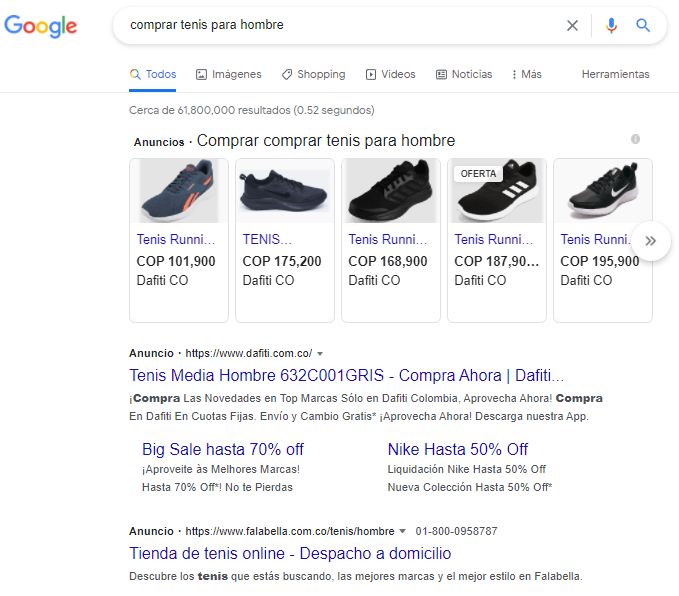Open Nike Hasta 50% Off sitelink

(458, 449)
